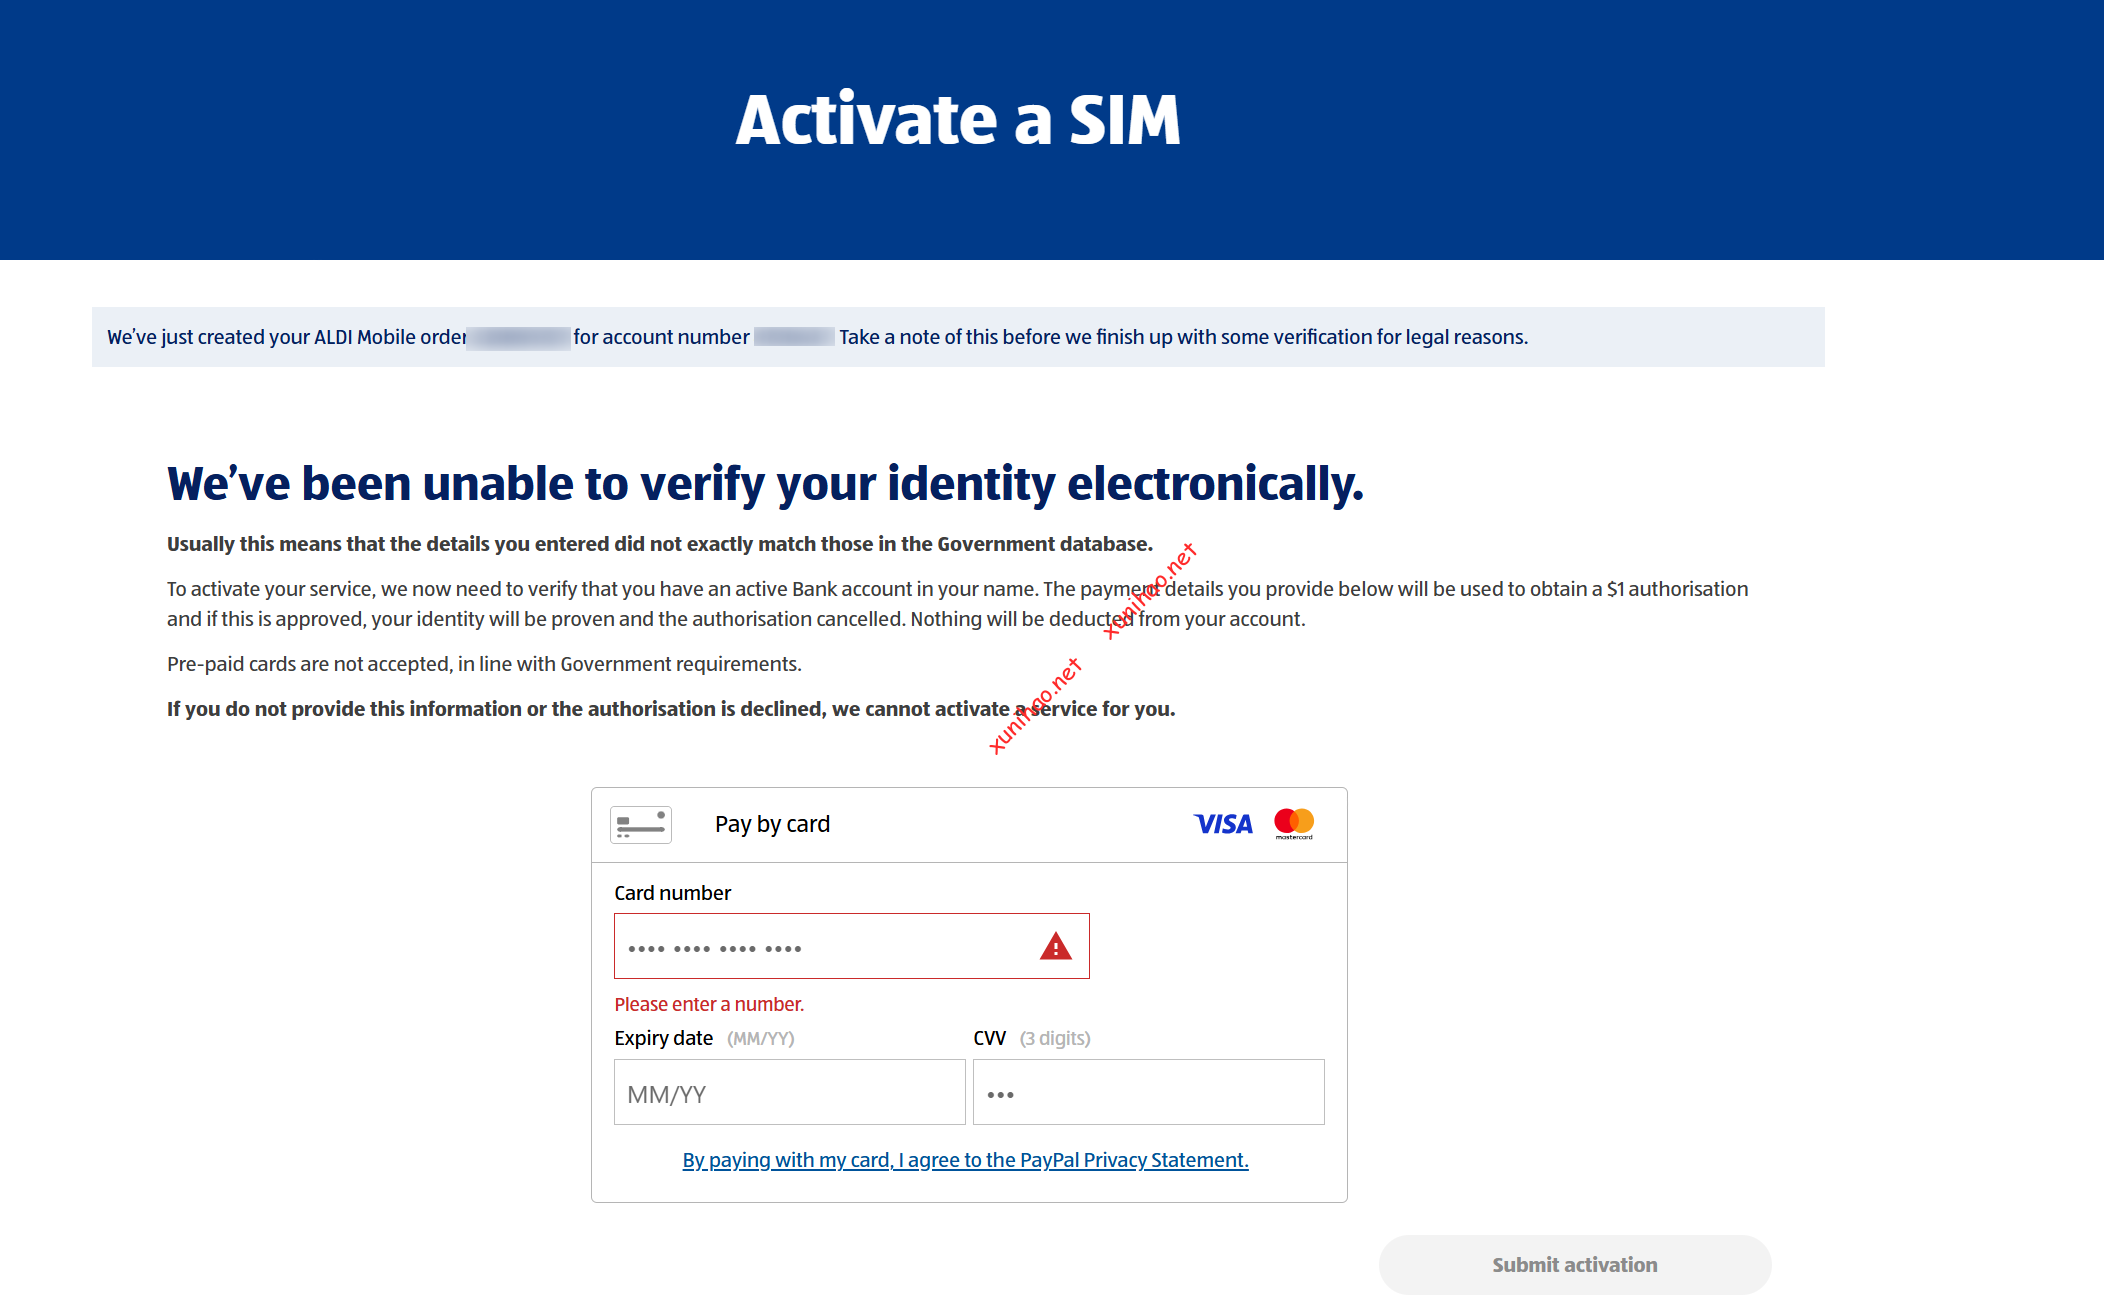Select the Pay by card header text

[x=772, y=824]
